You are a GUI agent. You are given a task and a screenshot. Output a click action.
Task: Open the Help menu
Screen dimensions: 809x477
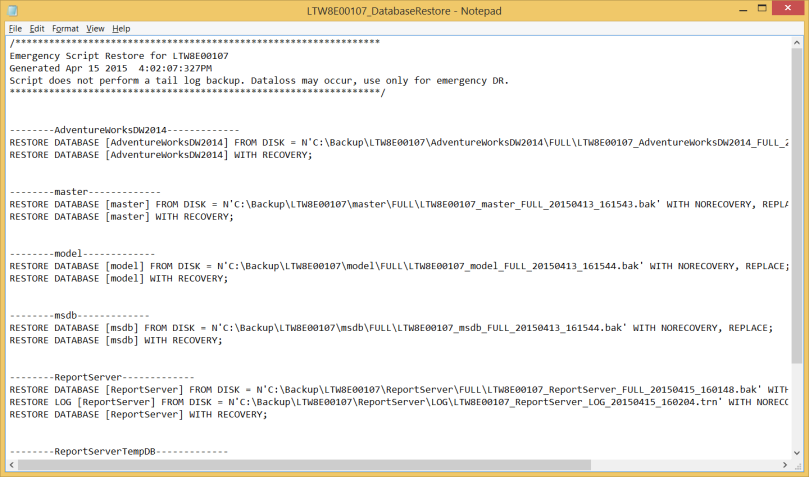click(121, 29)
